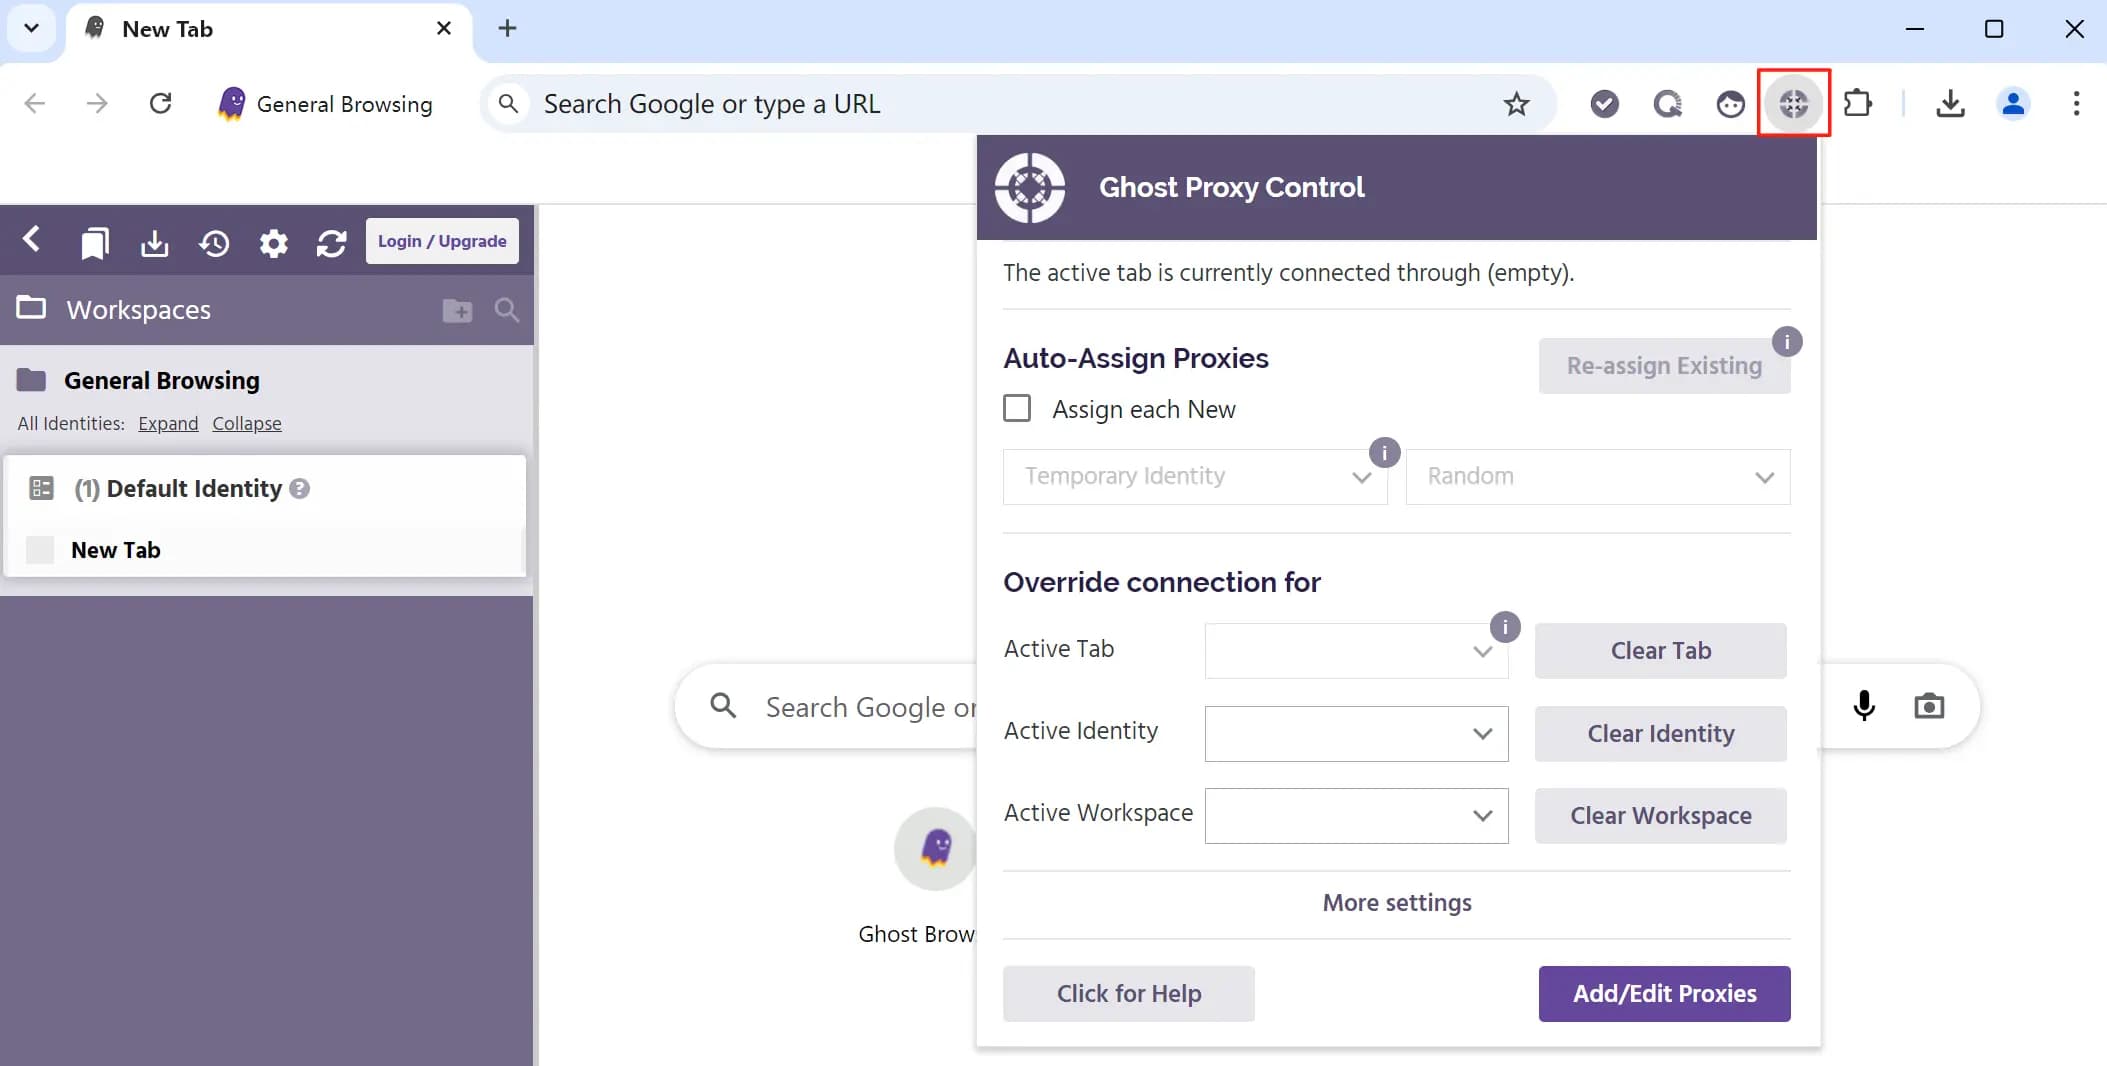The width and height of the screenshot is (2107, 1066).
Task: Click the Login / Upgrade button
Action: (441, 240)
